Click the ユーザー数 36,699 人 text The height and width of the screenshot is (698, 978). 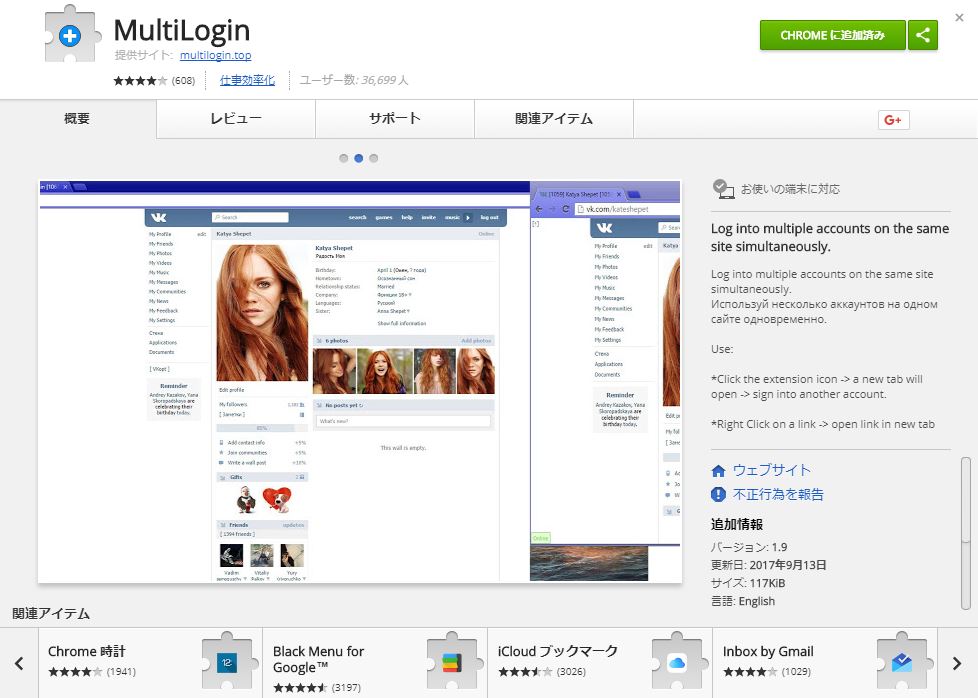[354, 80]
